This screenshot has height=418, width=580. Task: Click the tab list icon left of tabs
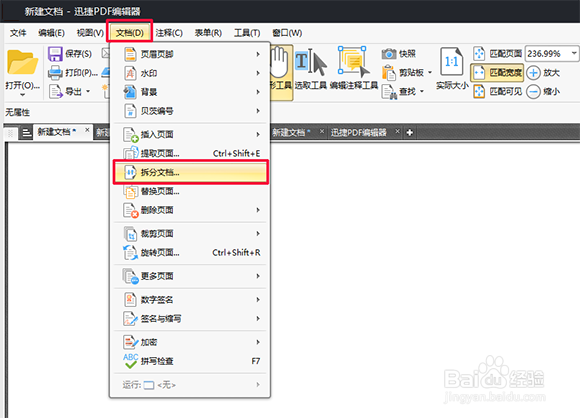(x=26, y=132)
